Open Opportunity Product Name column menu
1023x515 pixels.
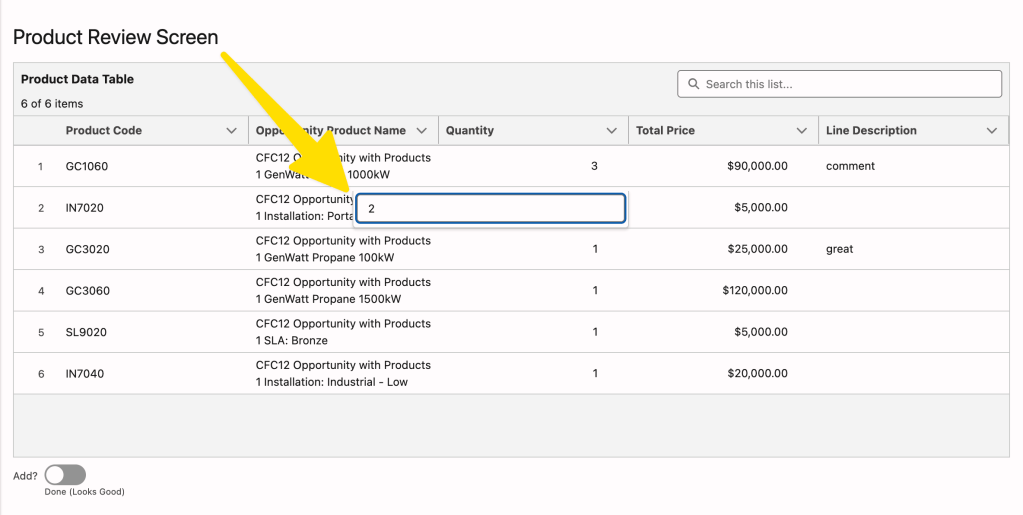tap(421, 131)
